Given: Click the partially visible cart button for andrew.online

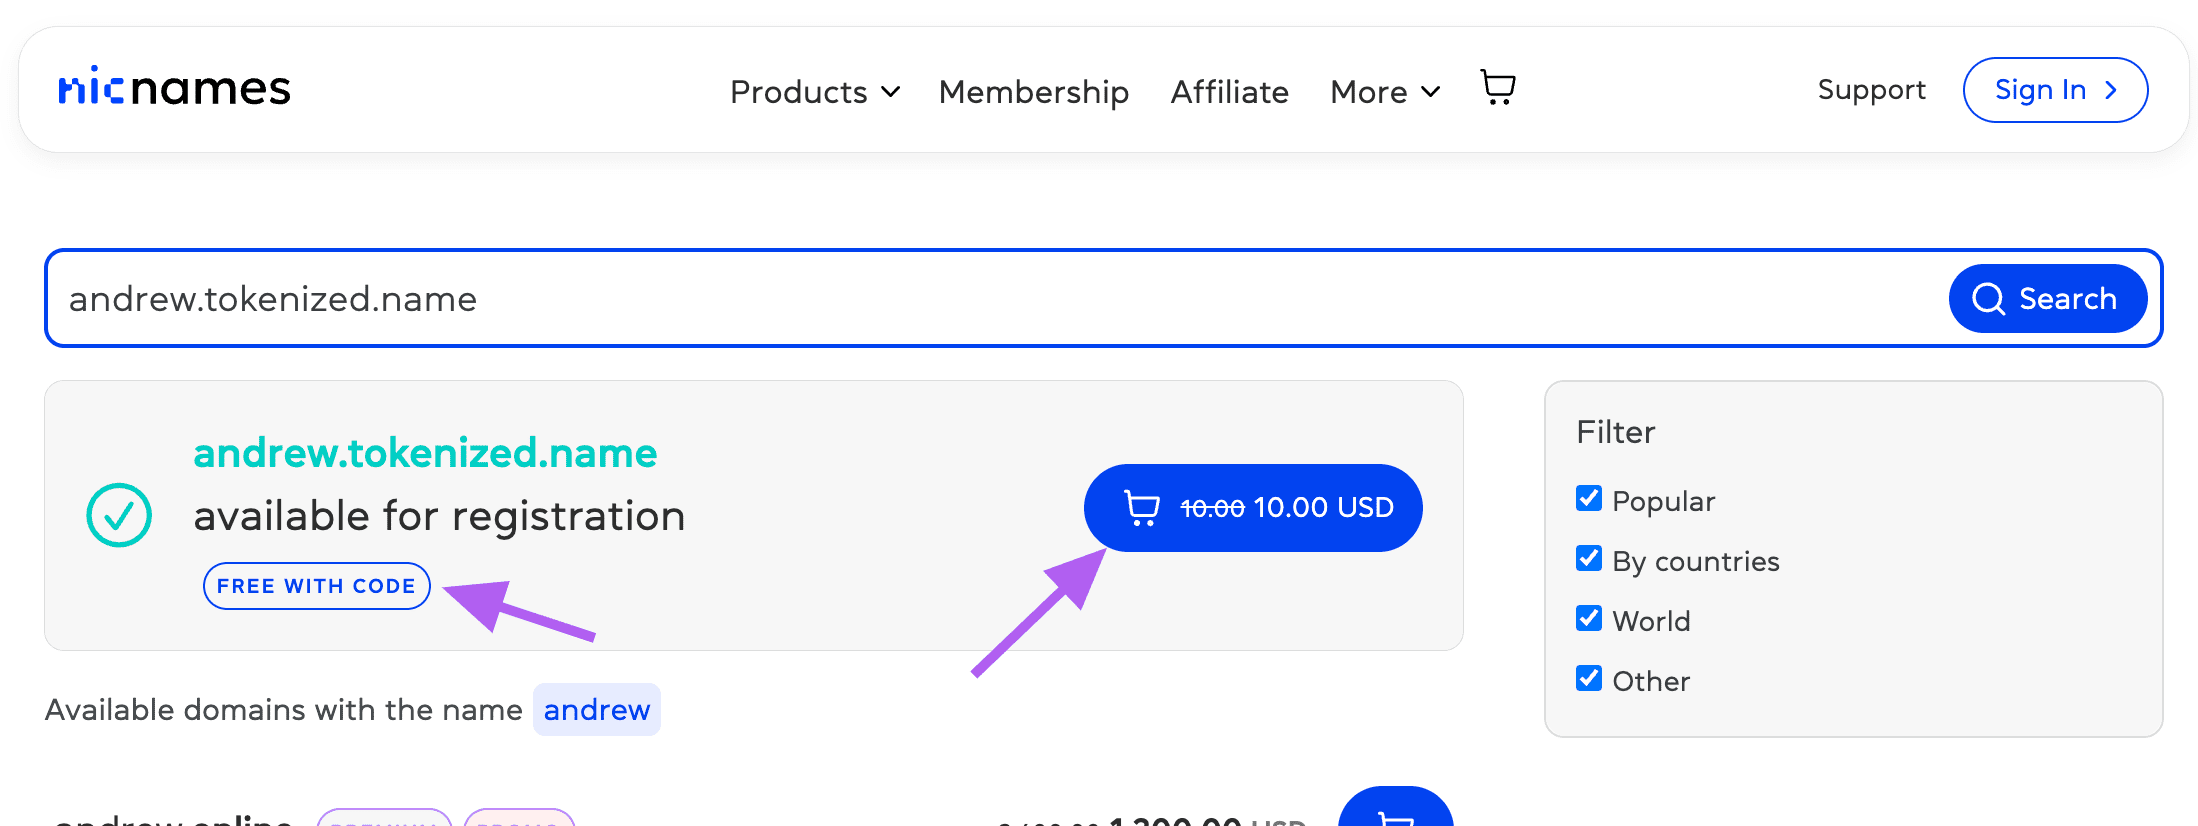Looking at the screenshot, I should (x=1395, y=812).
